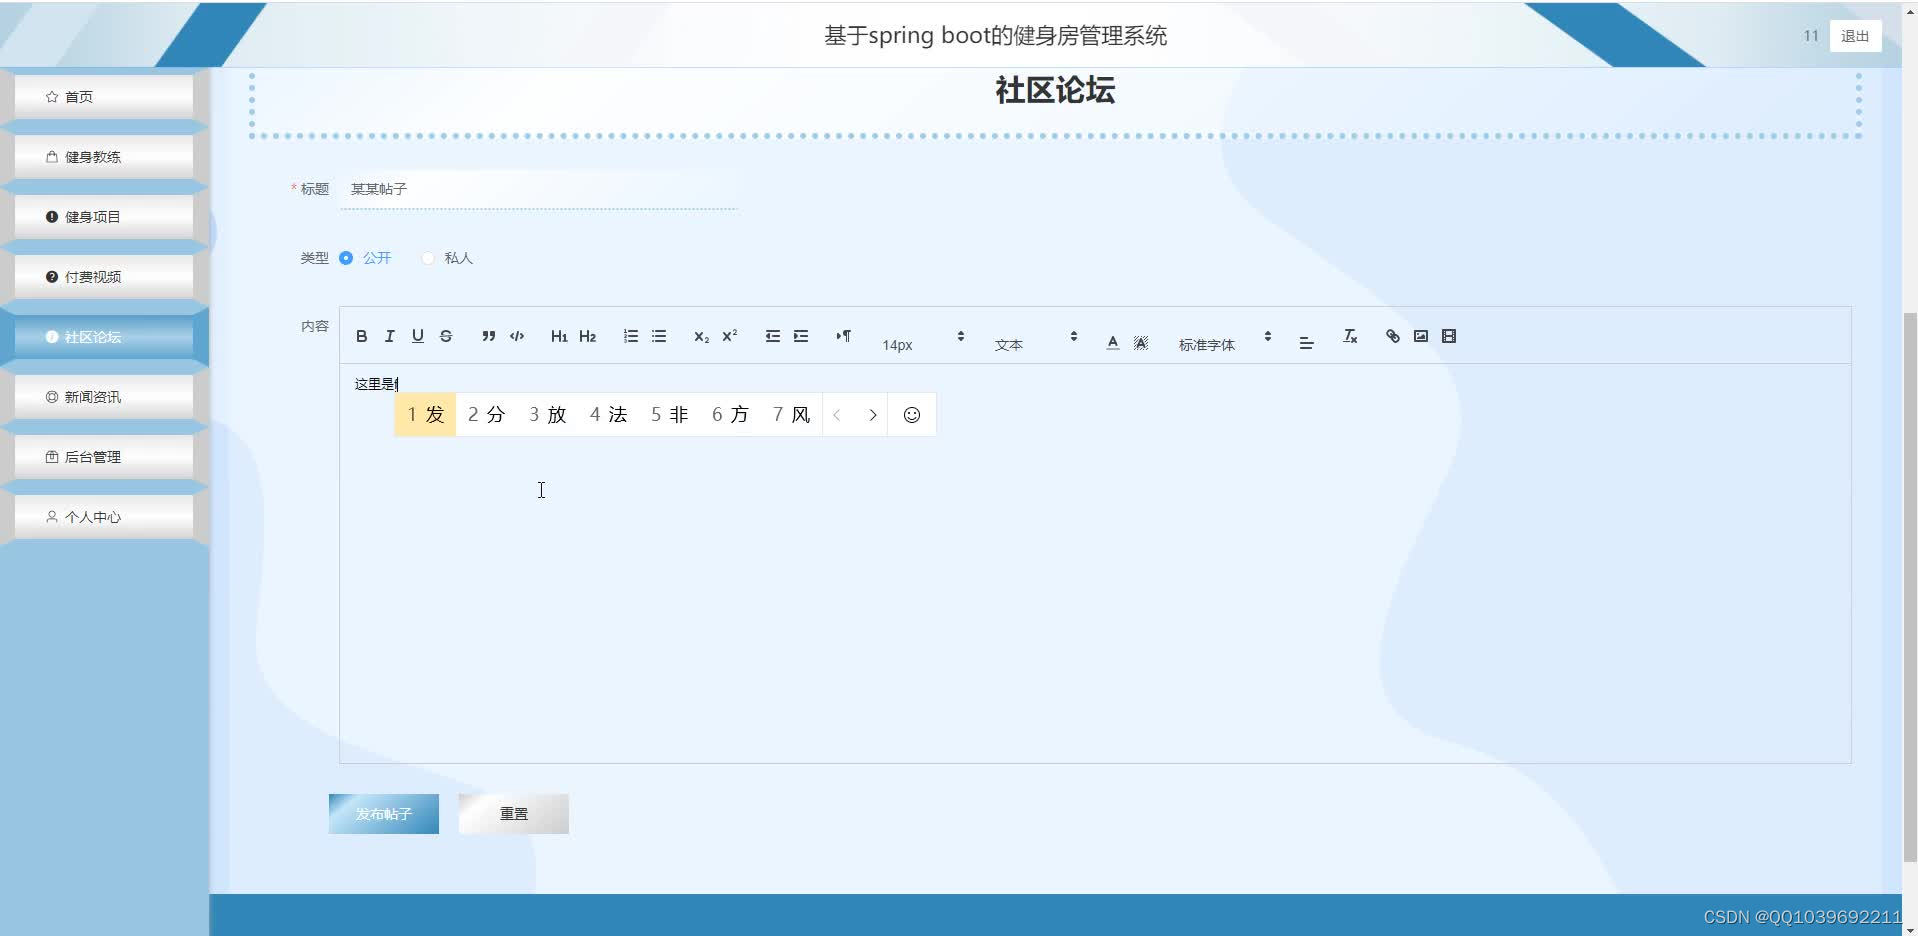Decrease indent of the paragraph
Viewport: 1918px width, 936px height.
[x=773, y=336]
